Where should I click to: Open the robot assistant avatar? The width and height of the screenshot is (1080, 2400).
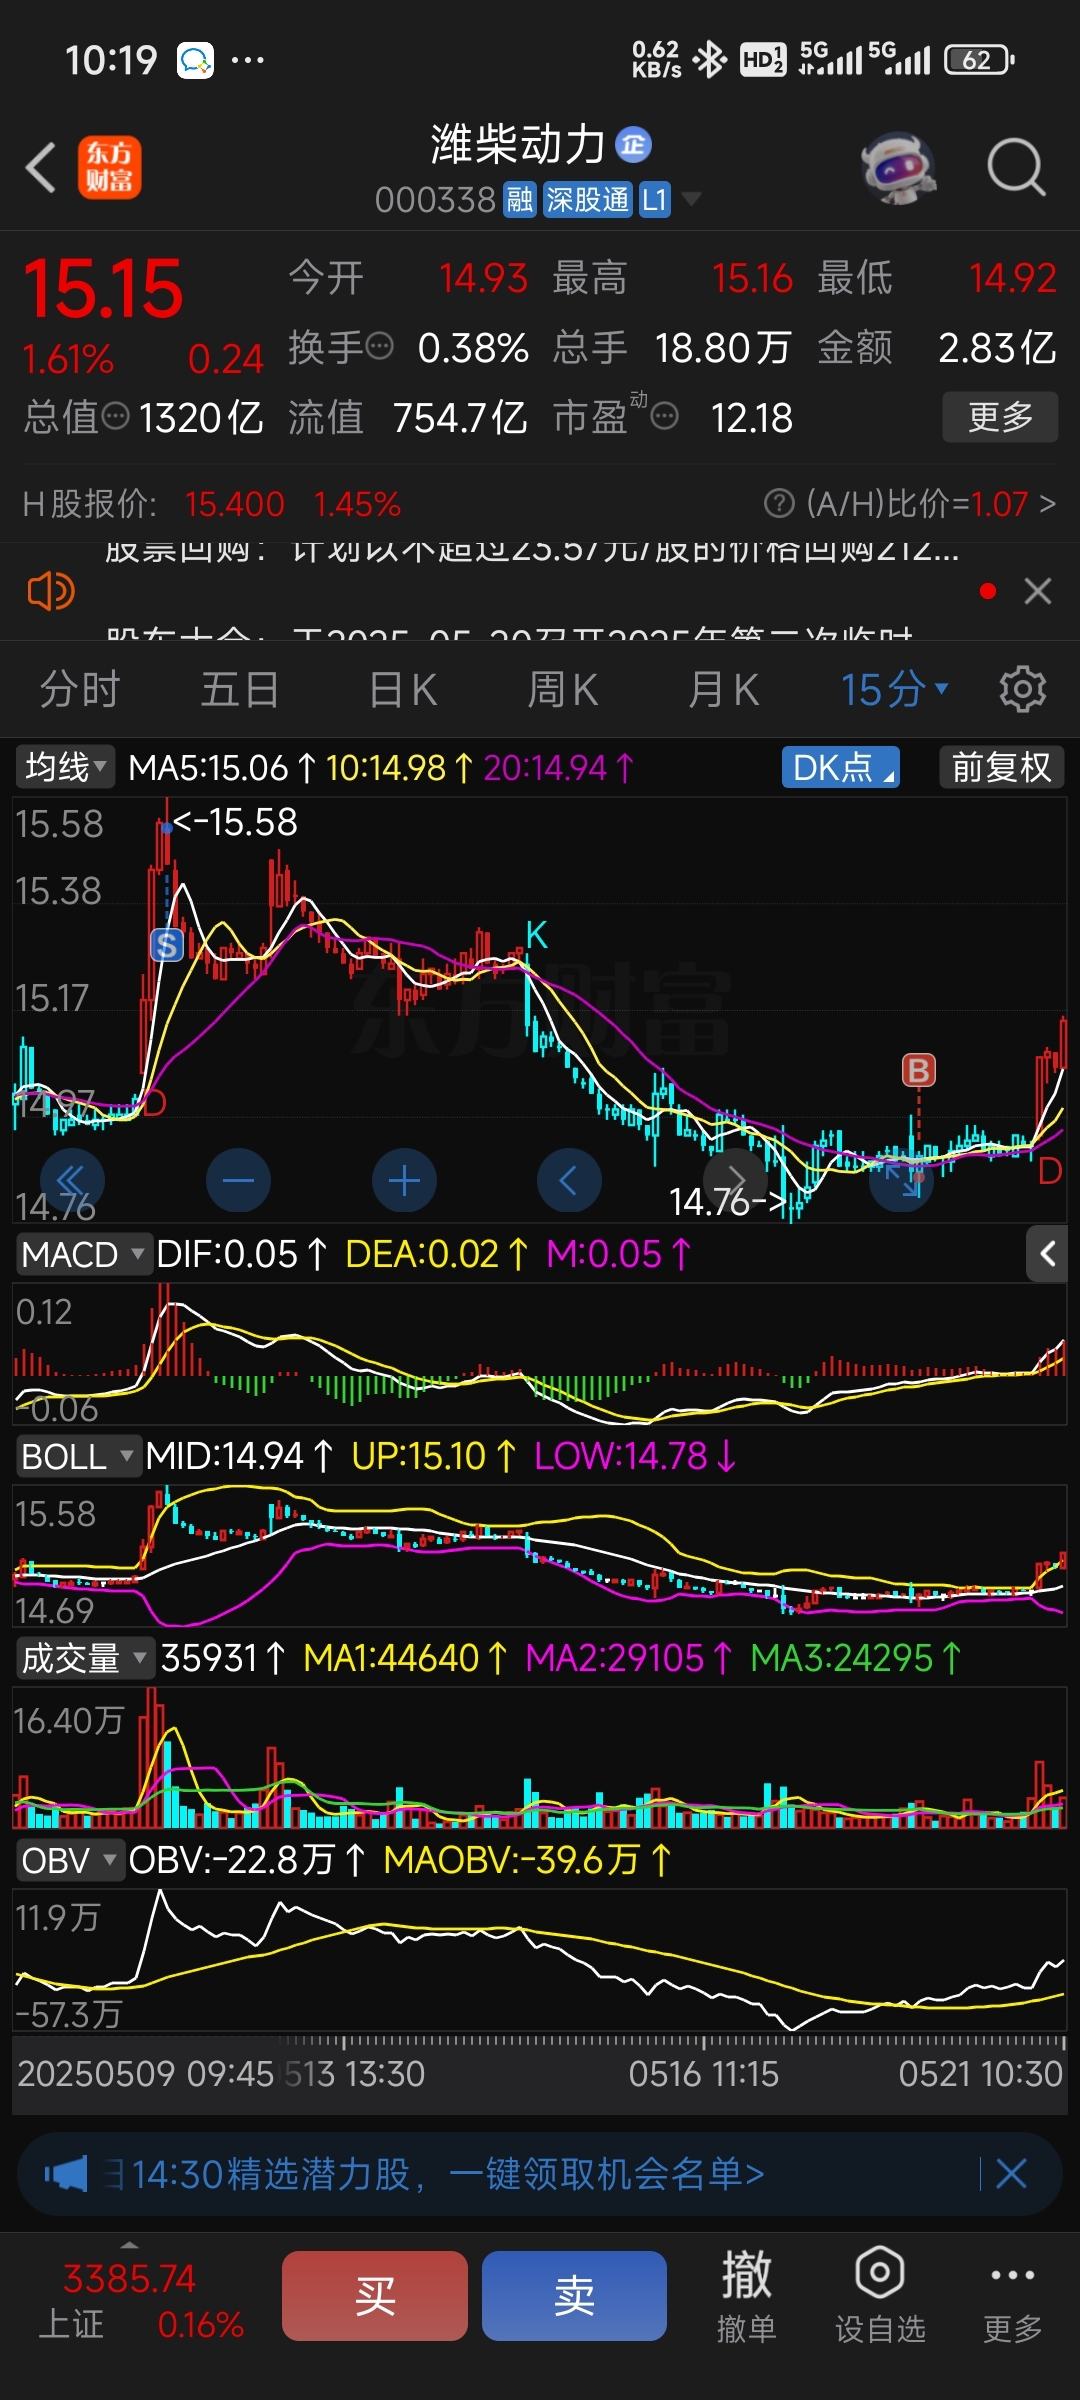[x=898, y=168]
